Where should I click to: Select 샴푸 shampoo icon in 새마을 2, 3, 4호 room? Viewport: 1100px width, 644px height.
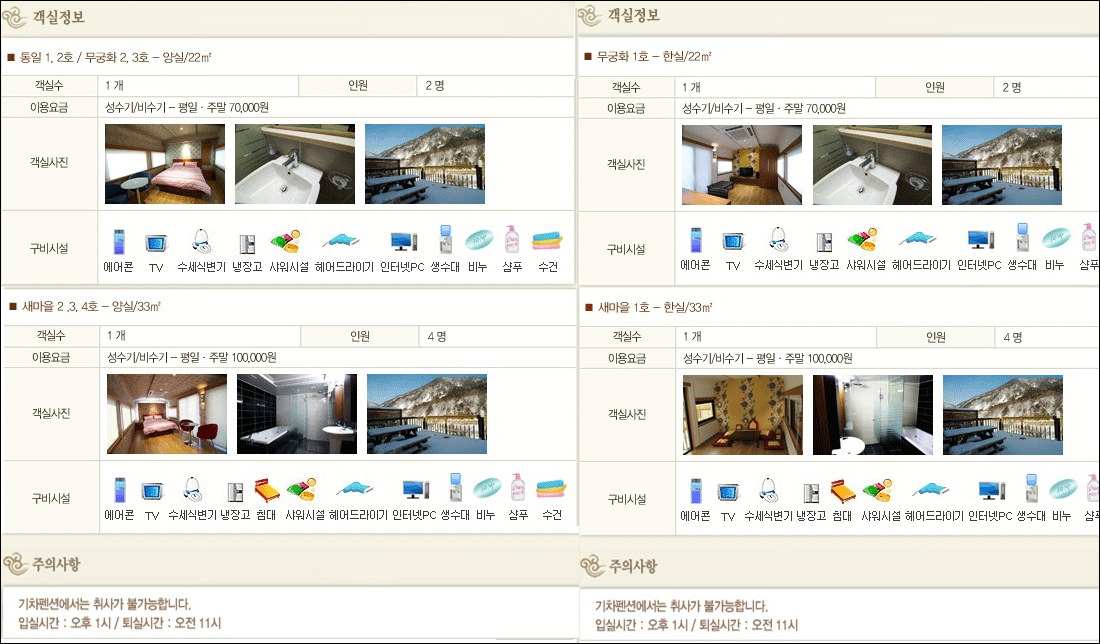point(517,489)
